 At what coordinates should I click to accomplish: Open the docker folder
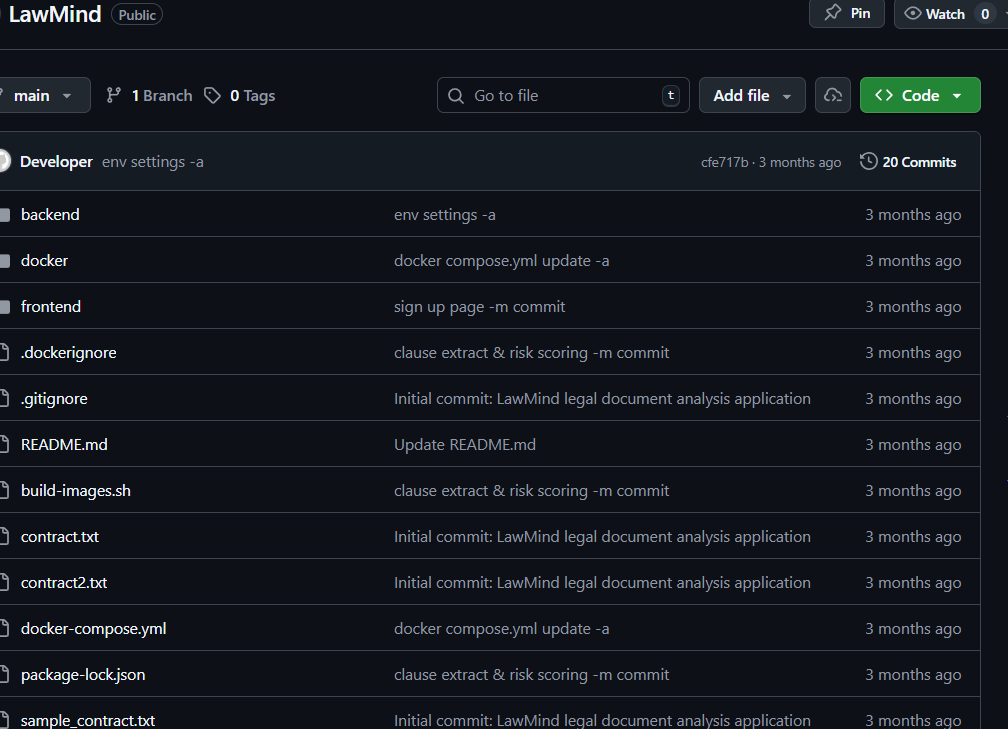coord(44,260)
